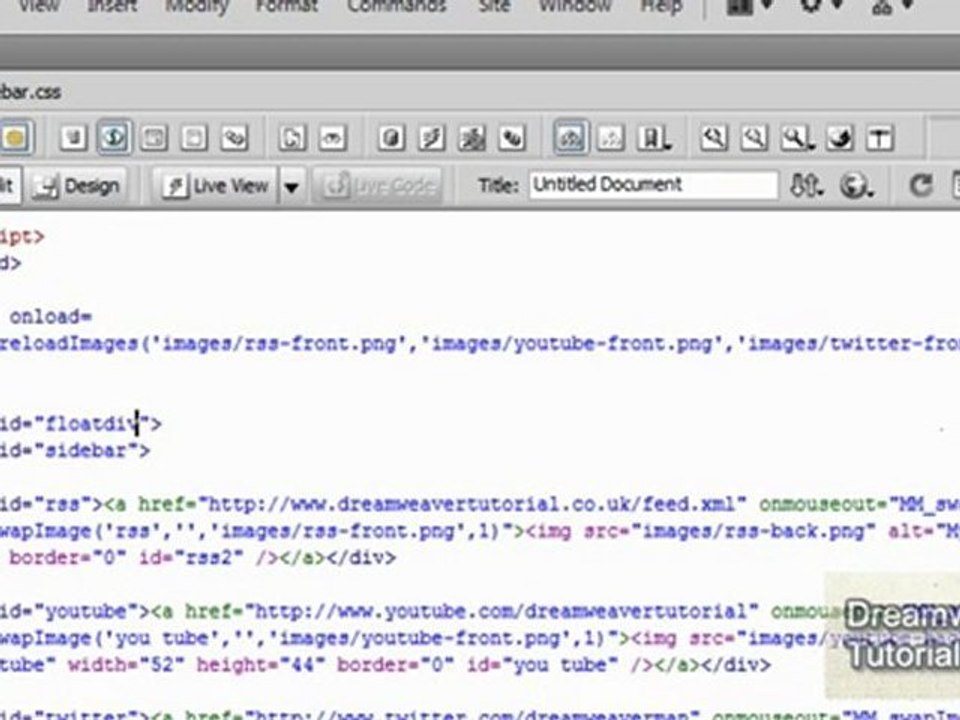Viewport: 960px width, 720px height.
Task: Click the page document icon in the toolbar
Action: click(292, 138)
